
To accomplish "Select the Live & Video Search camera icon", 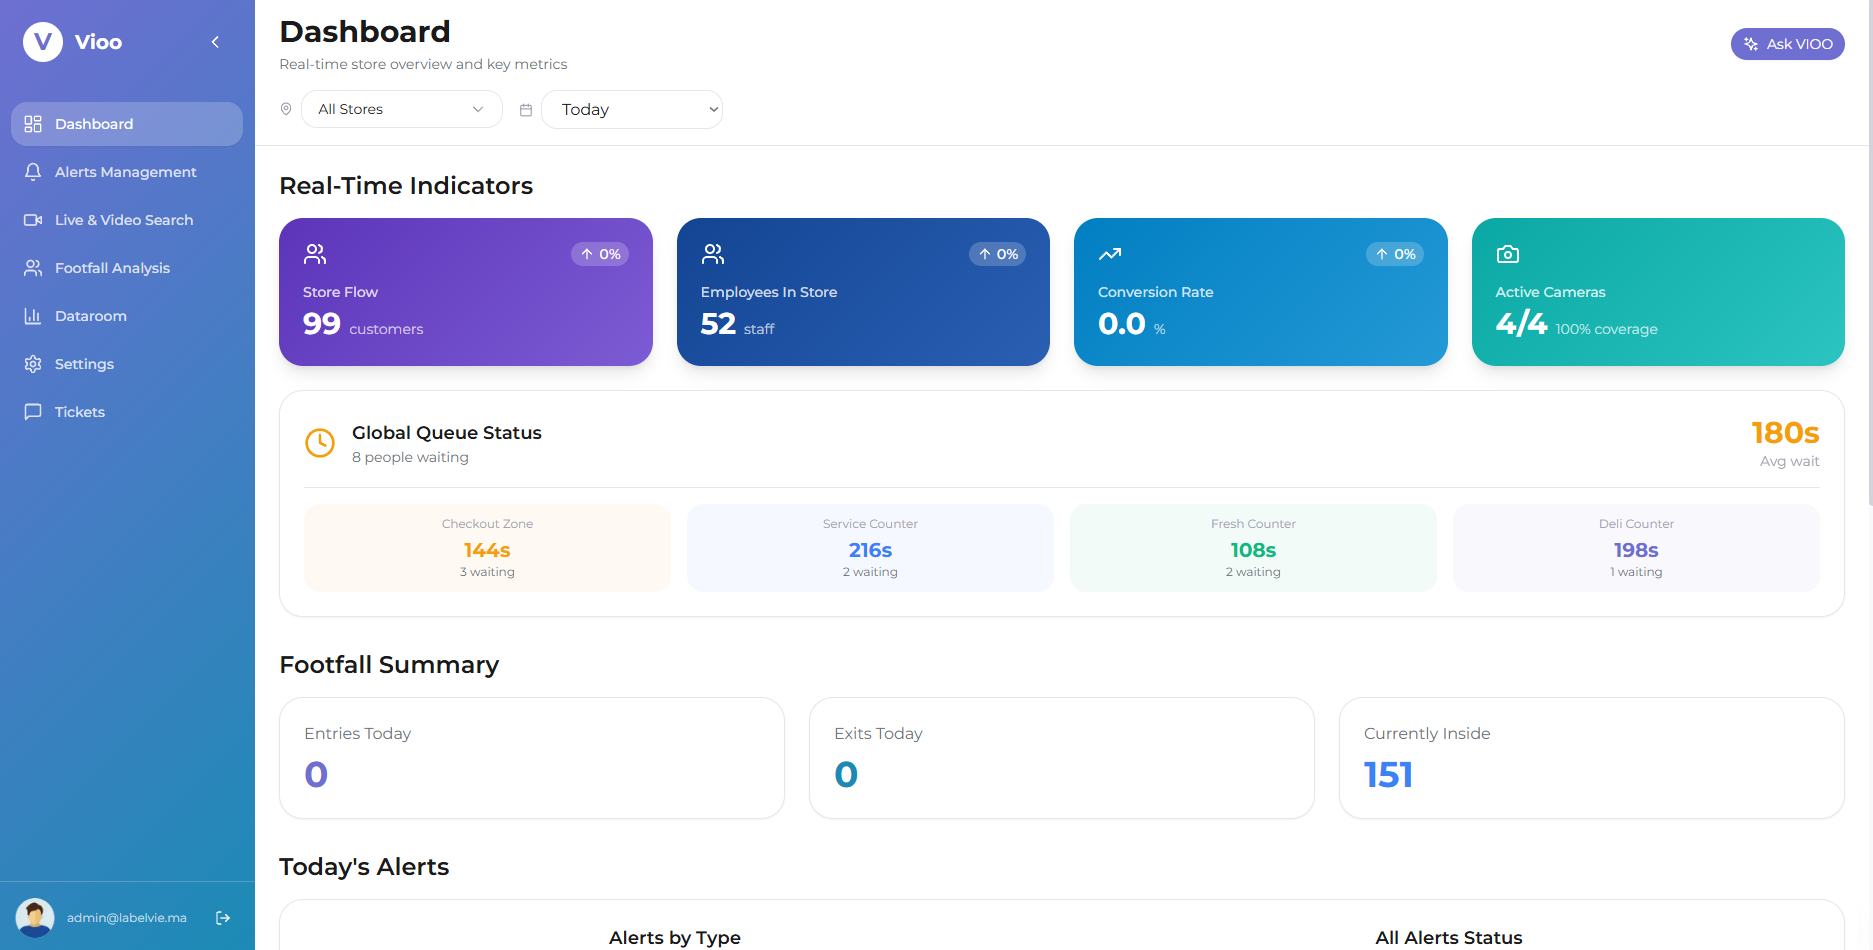I will coord(33,219).
